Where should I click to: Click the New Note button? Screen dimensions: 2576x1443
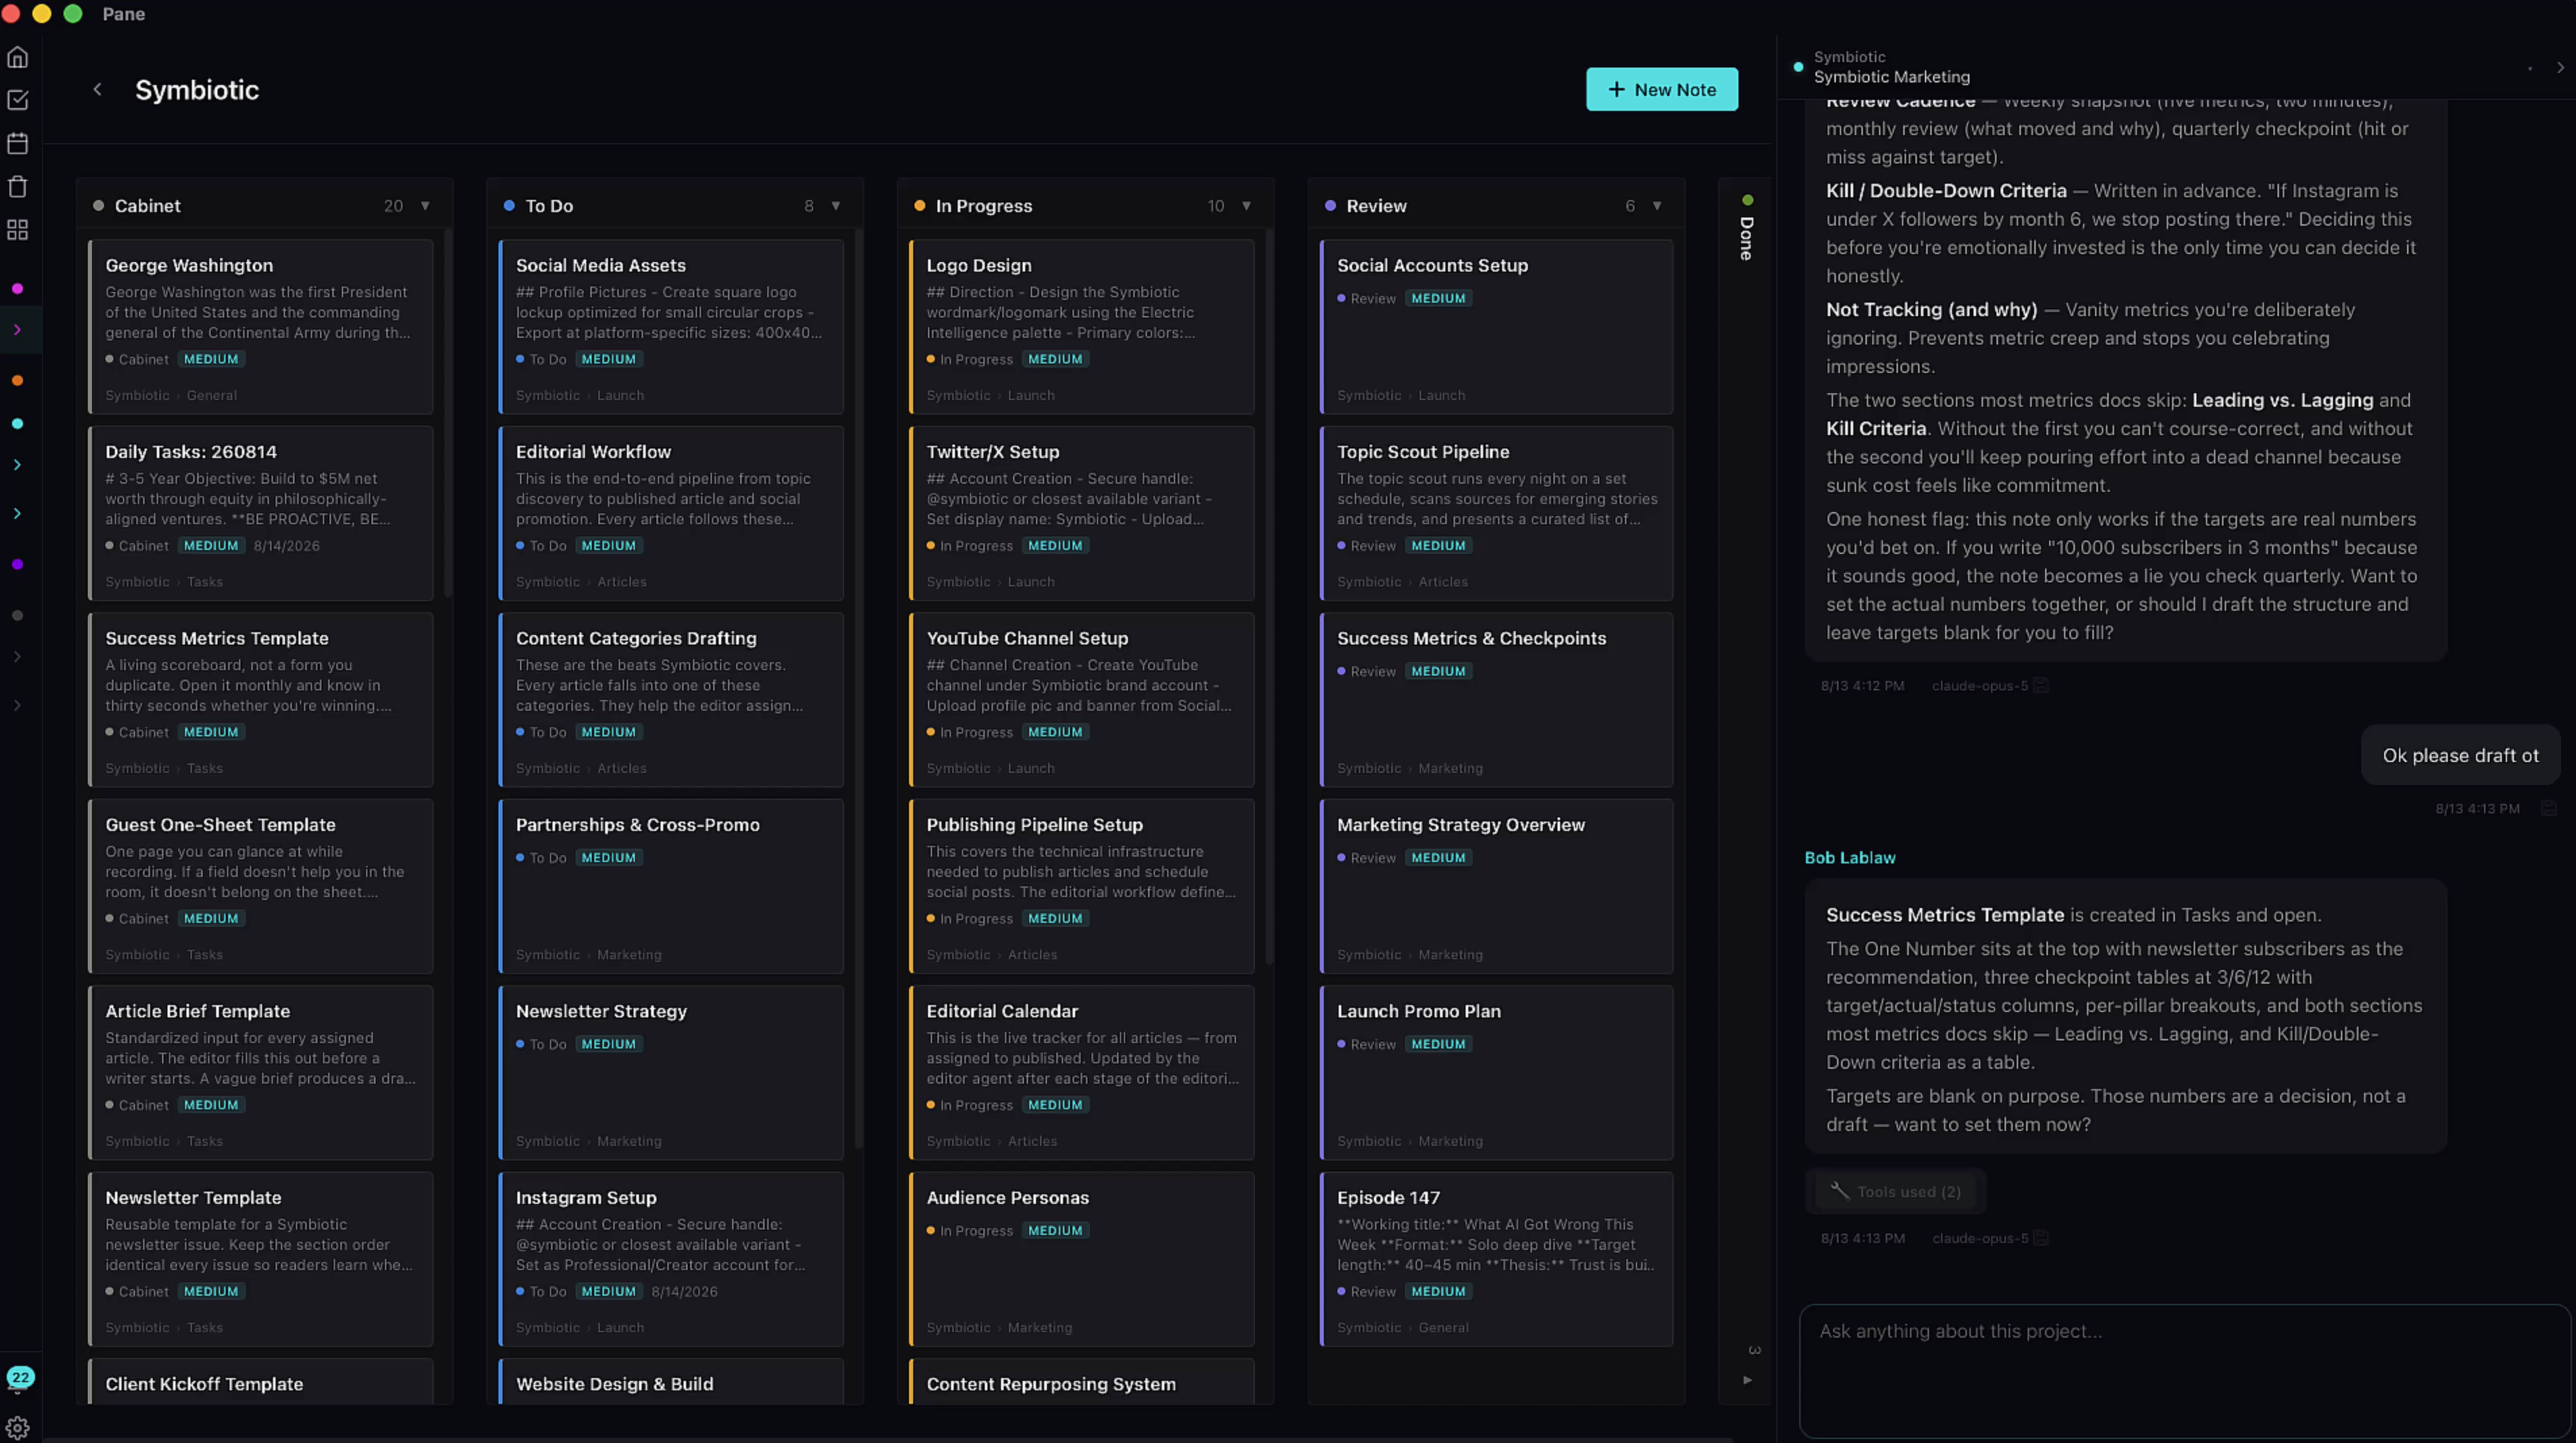coord(1661,89)
